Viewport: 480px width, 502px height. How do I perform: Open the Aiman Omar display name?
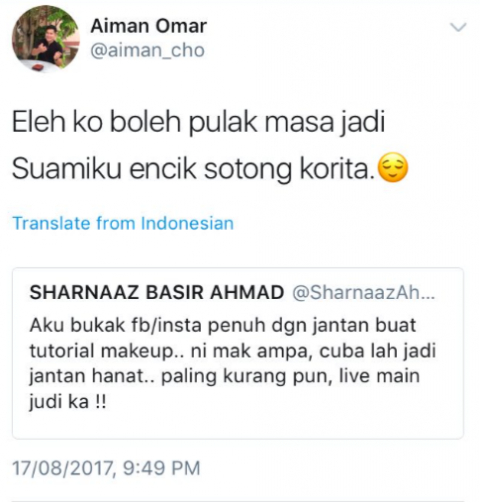[x=149, y=26]
